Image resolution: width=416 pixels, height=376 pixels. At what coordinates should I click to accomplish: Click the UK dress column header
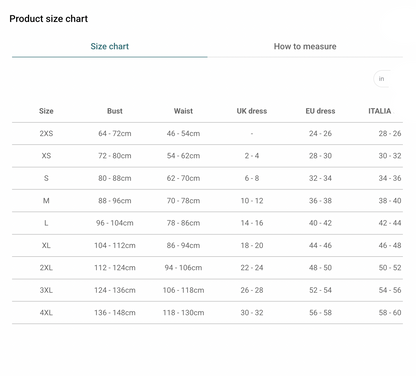[x=252, y=111]
